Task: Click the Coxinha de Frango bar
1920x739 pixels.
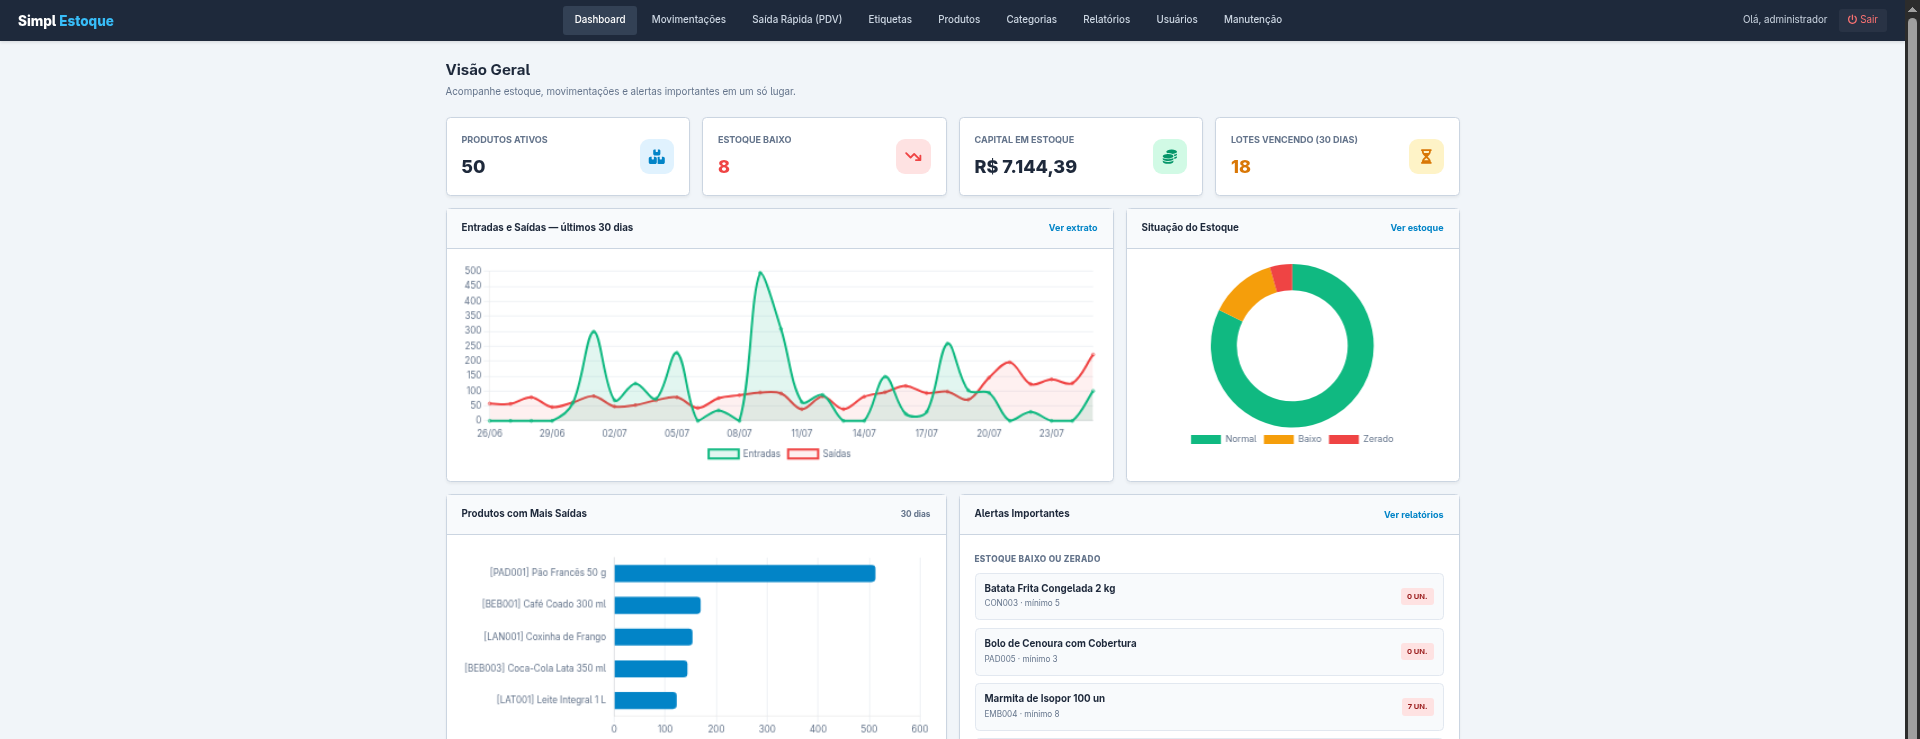Action: (x=653, y=637)
